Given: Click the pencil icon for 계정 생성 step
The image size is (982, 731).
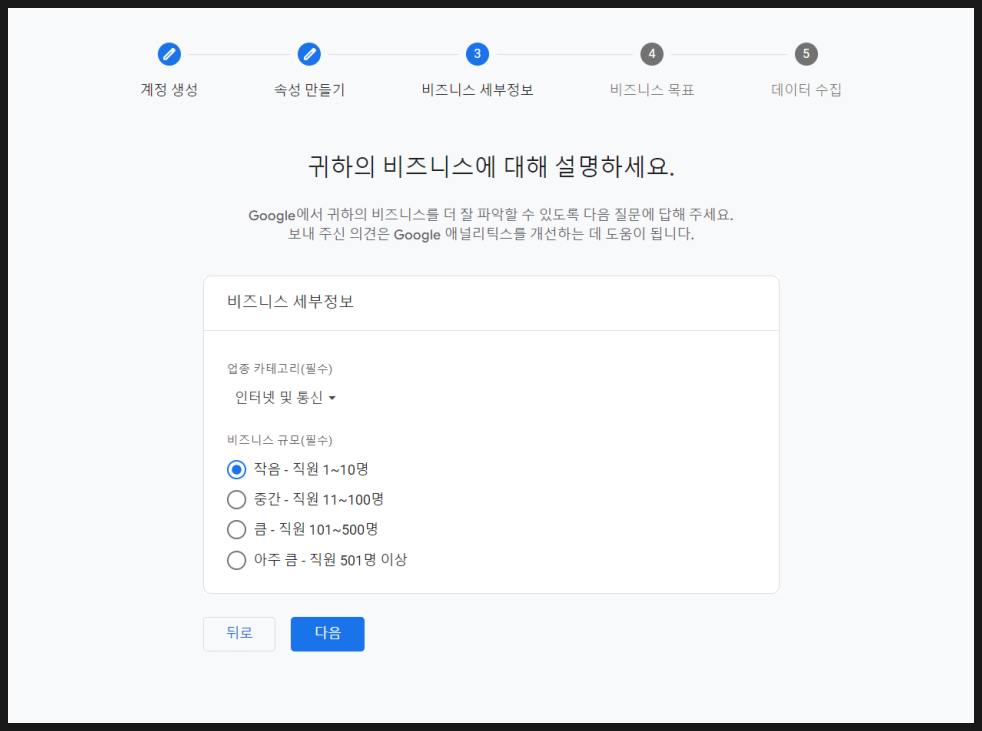Looking at the screenshot, I should click(x=169, y=54).
